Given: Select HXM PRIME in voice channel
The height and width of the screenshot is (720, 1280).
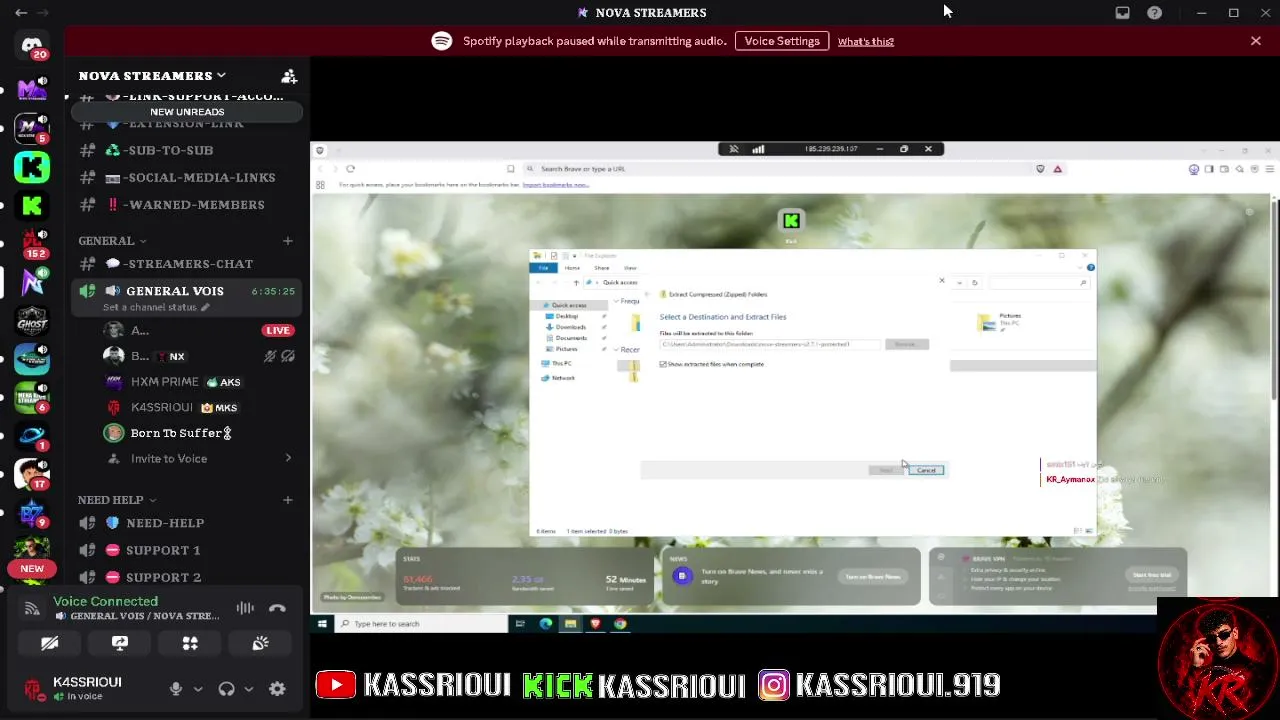Looking at the screenshot, I should 165,382.
